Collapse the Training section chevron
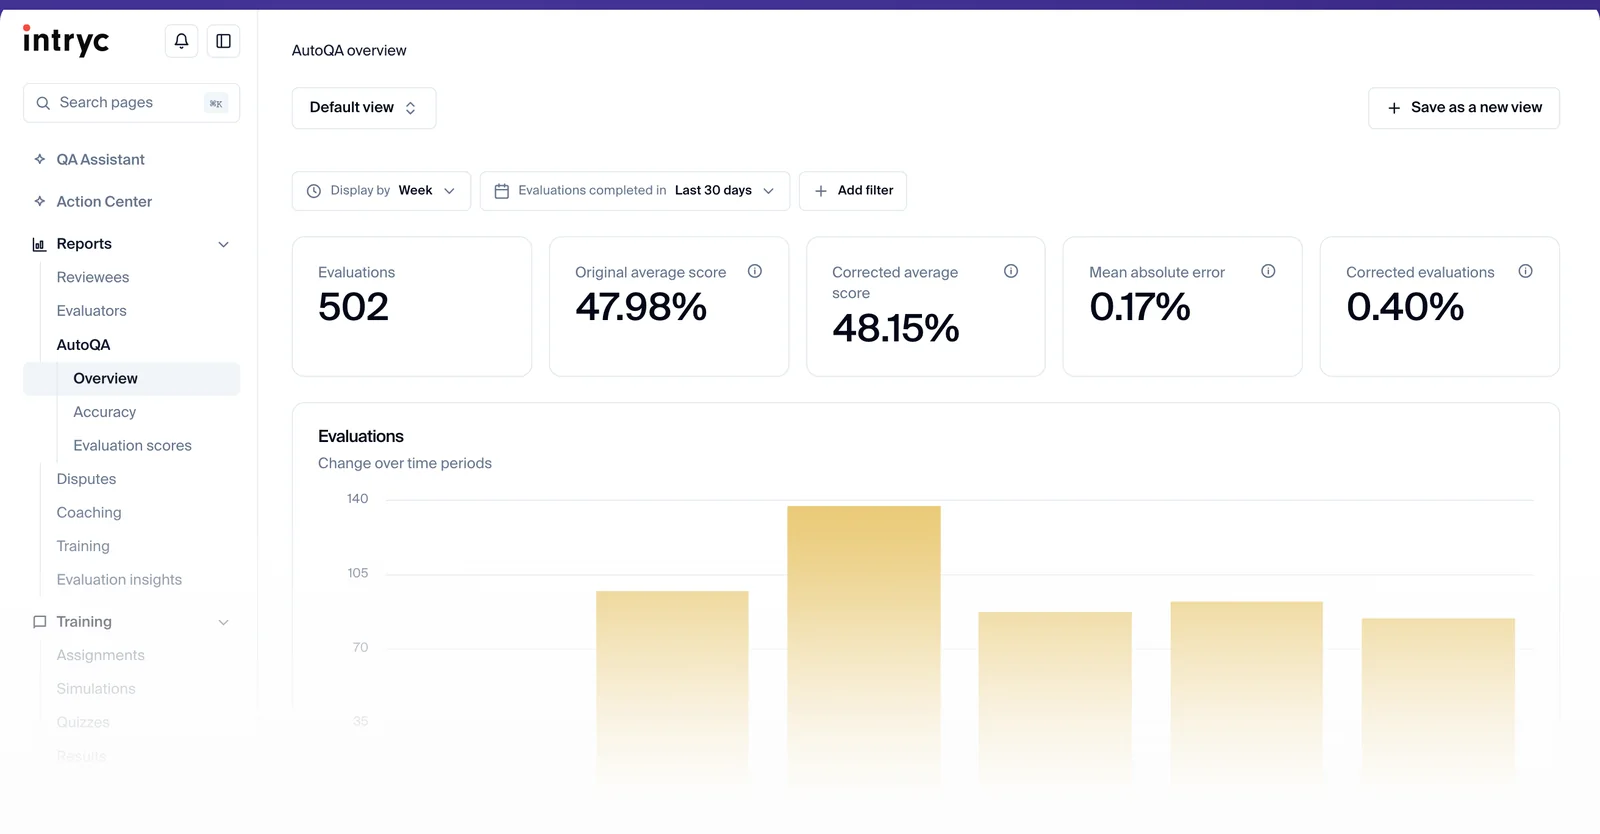Screen dimensions: 1600x834 coord(224,622)
